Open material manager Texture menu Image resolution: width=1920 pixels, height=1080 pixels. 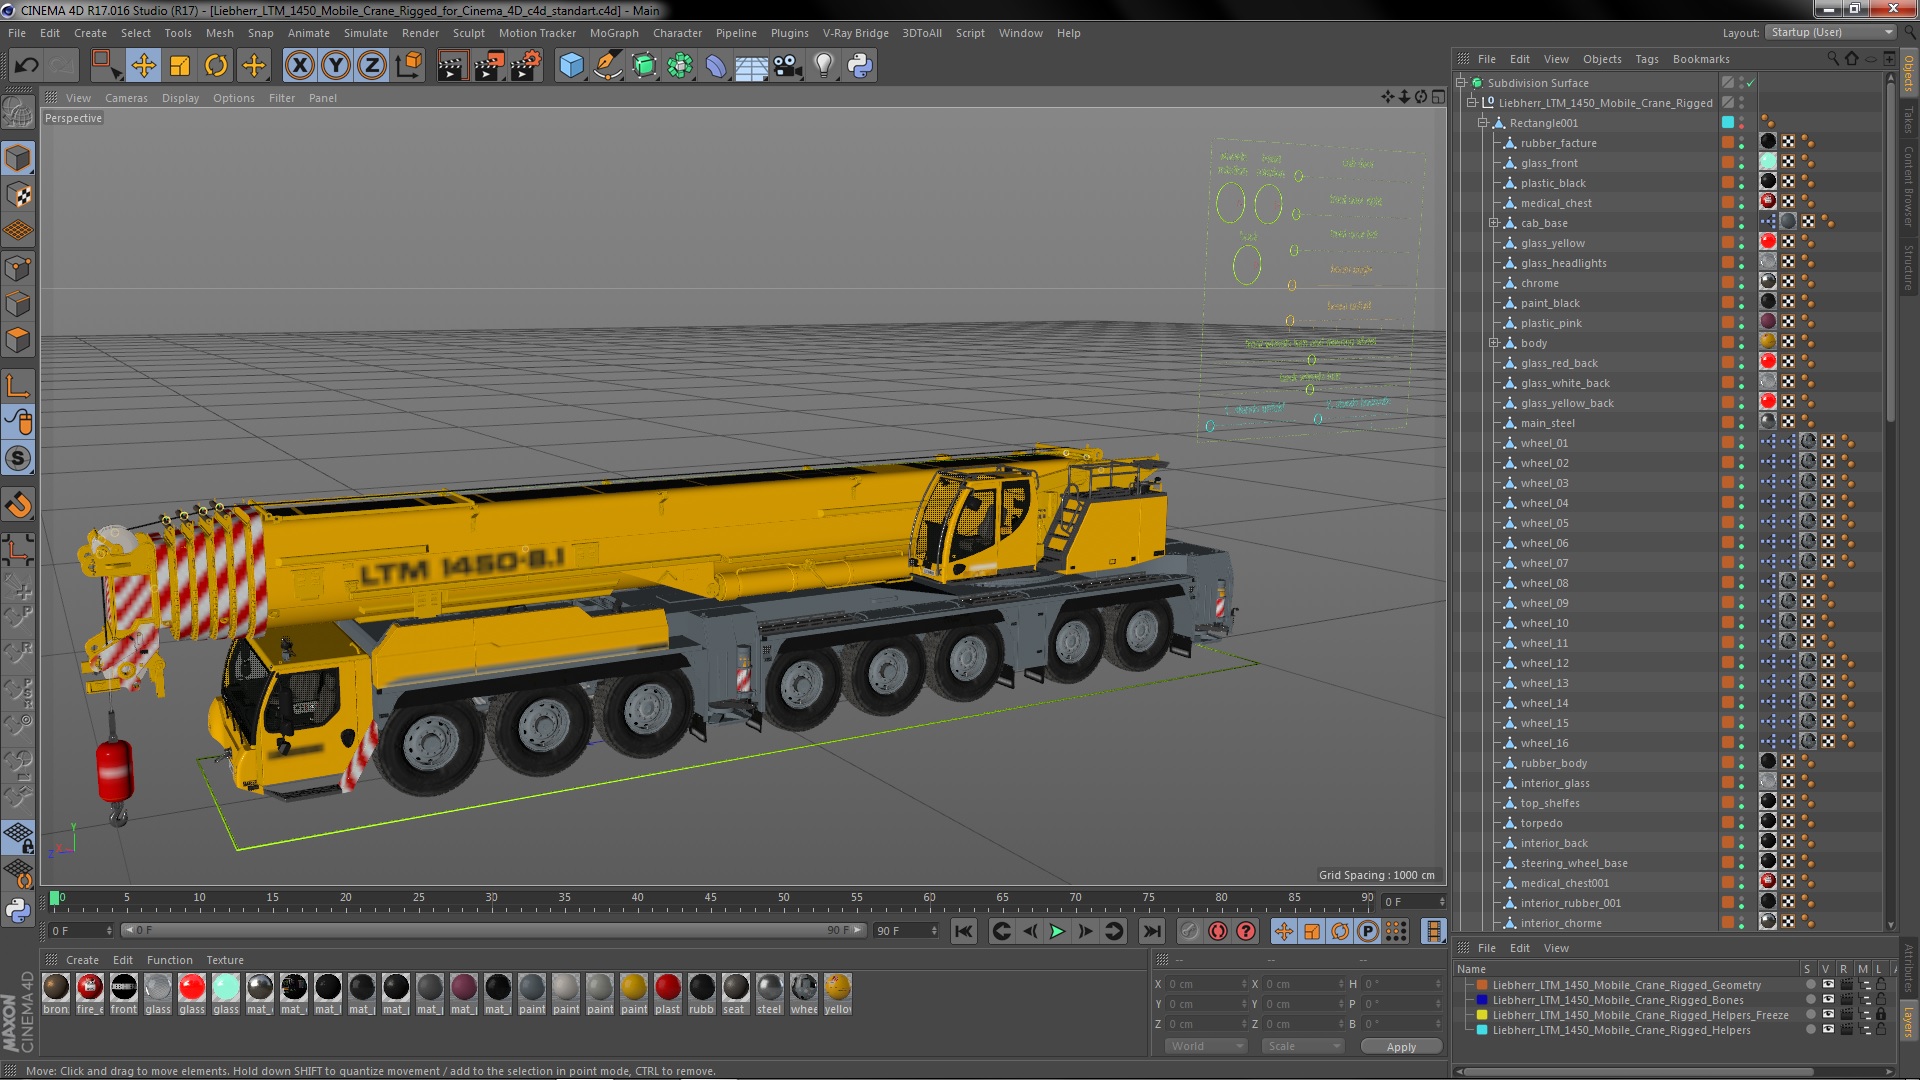click(225, 960)
